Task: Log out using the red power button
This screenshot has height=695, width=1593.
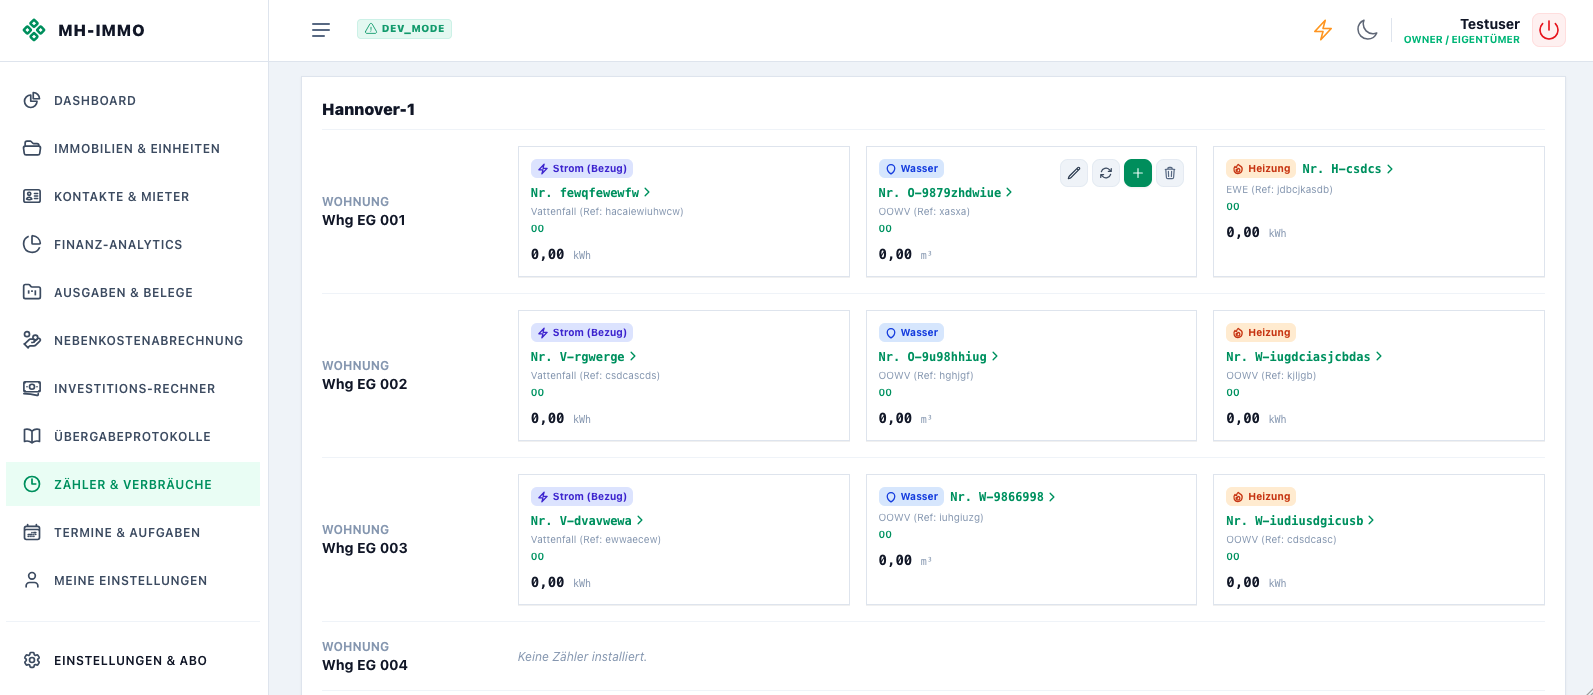Action: [1549, 30]
